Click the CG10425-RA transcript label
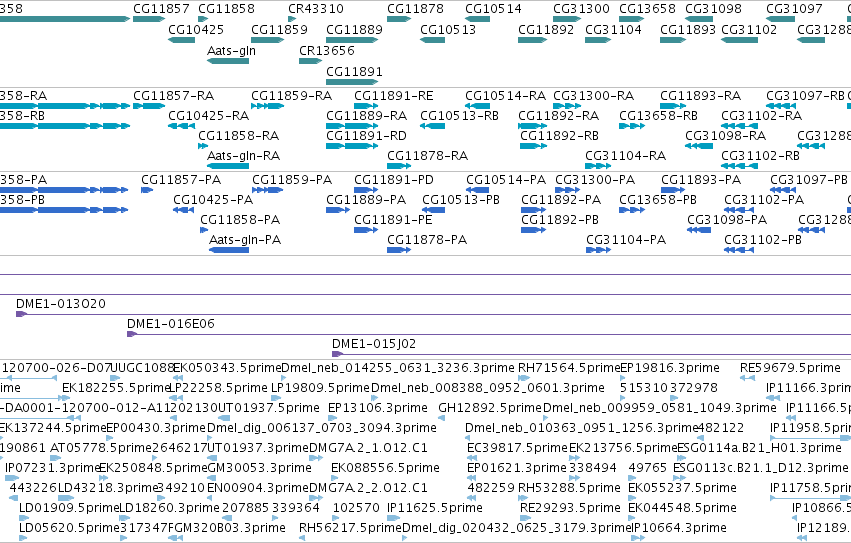The image size is (851, 543). click(x=208, y=116)
